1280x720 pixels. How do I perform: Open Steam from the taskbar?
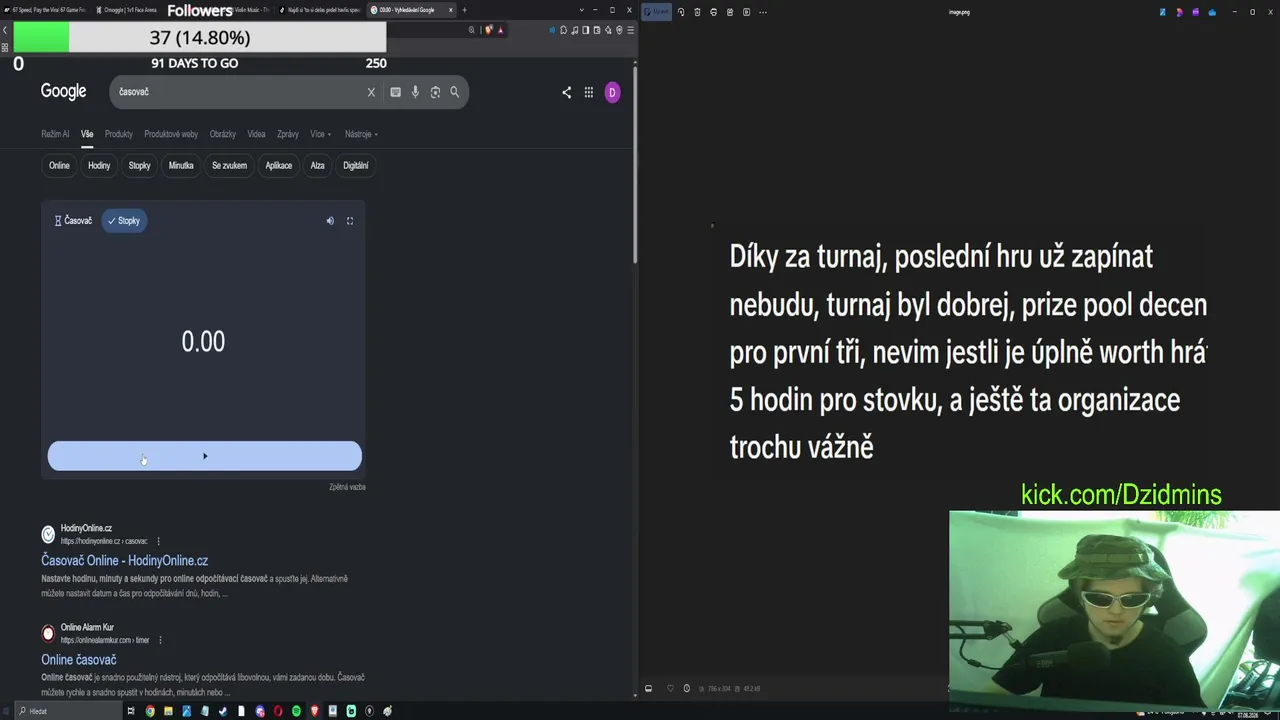(x=223, y=711)
